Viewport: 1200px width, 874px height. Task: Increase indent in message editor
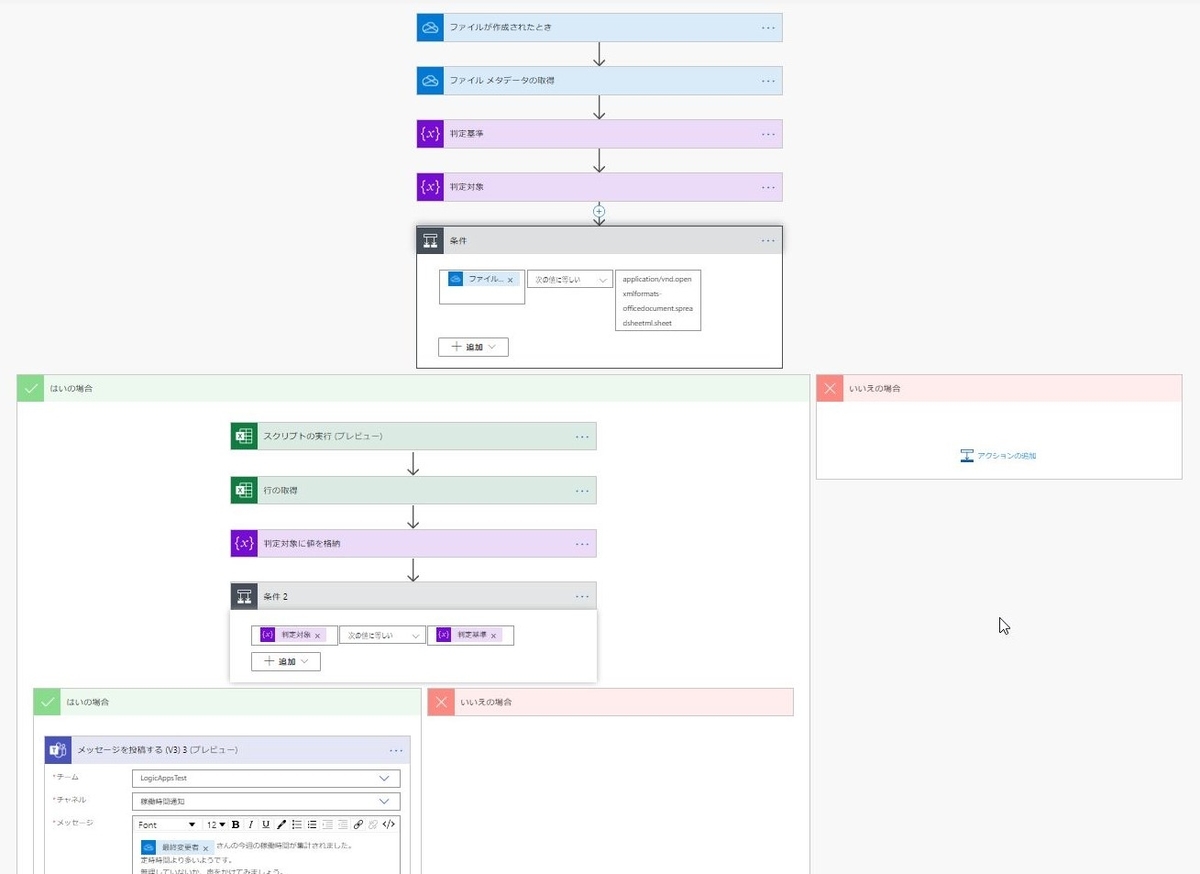click(342, 825)
